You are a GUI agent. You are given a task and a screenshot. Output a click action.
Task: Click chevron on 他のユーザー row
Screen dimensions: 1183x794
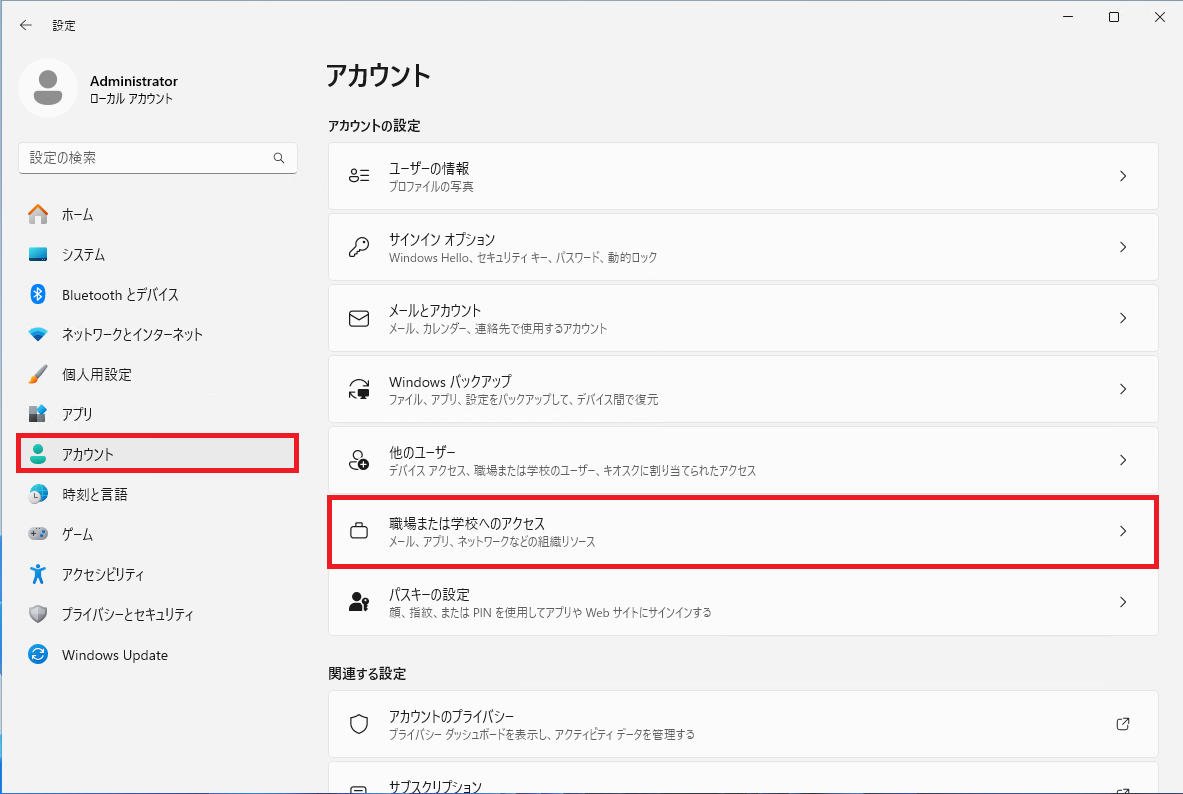click(1123, 460)
